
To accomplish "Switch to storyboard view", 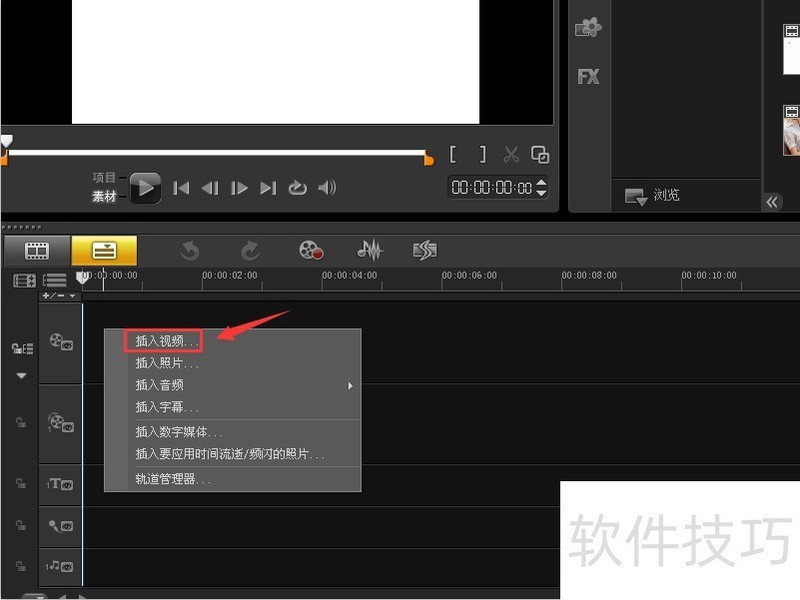I will (x=37, y=251).
